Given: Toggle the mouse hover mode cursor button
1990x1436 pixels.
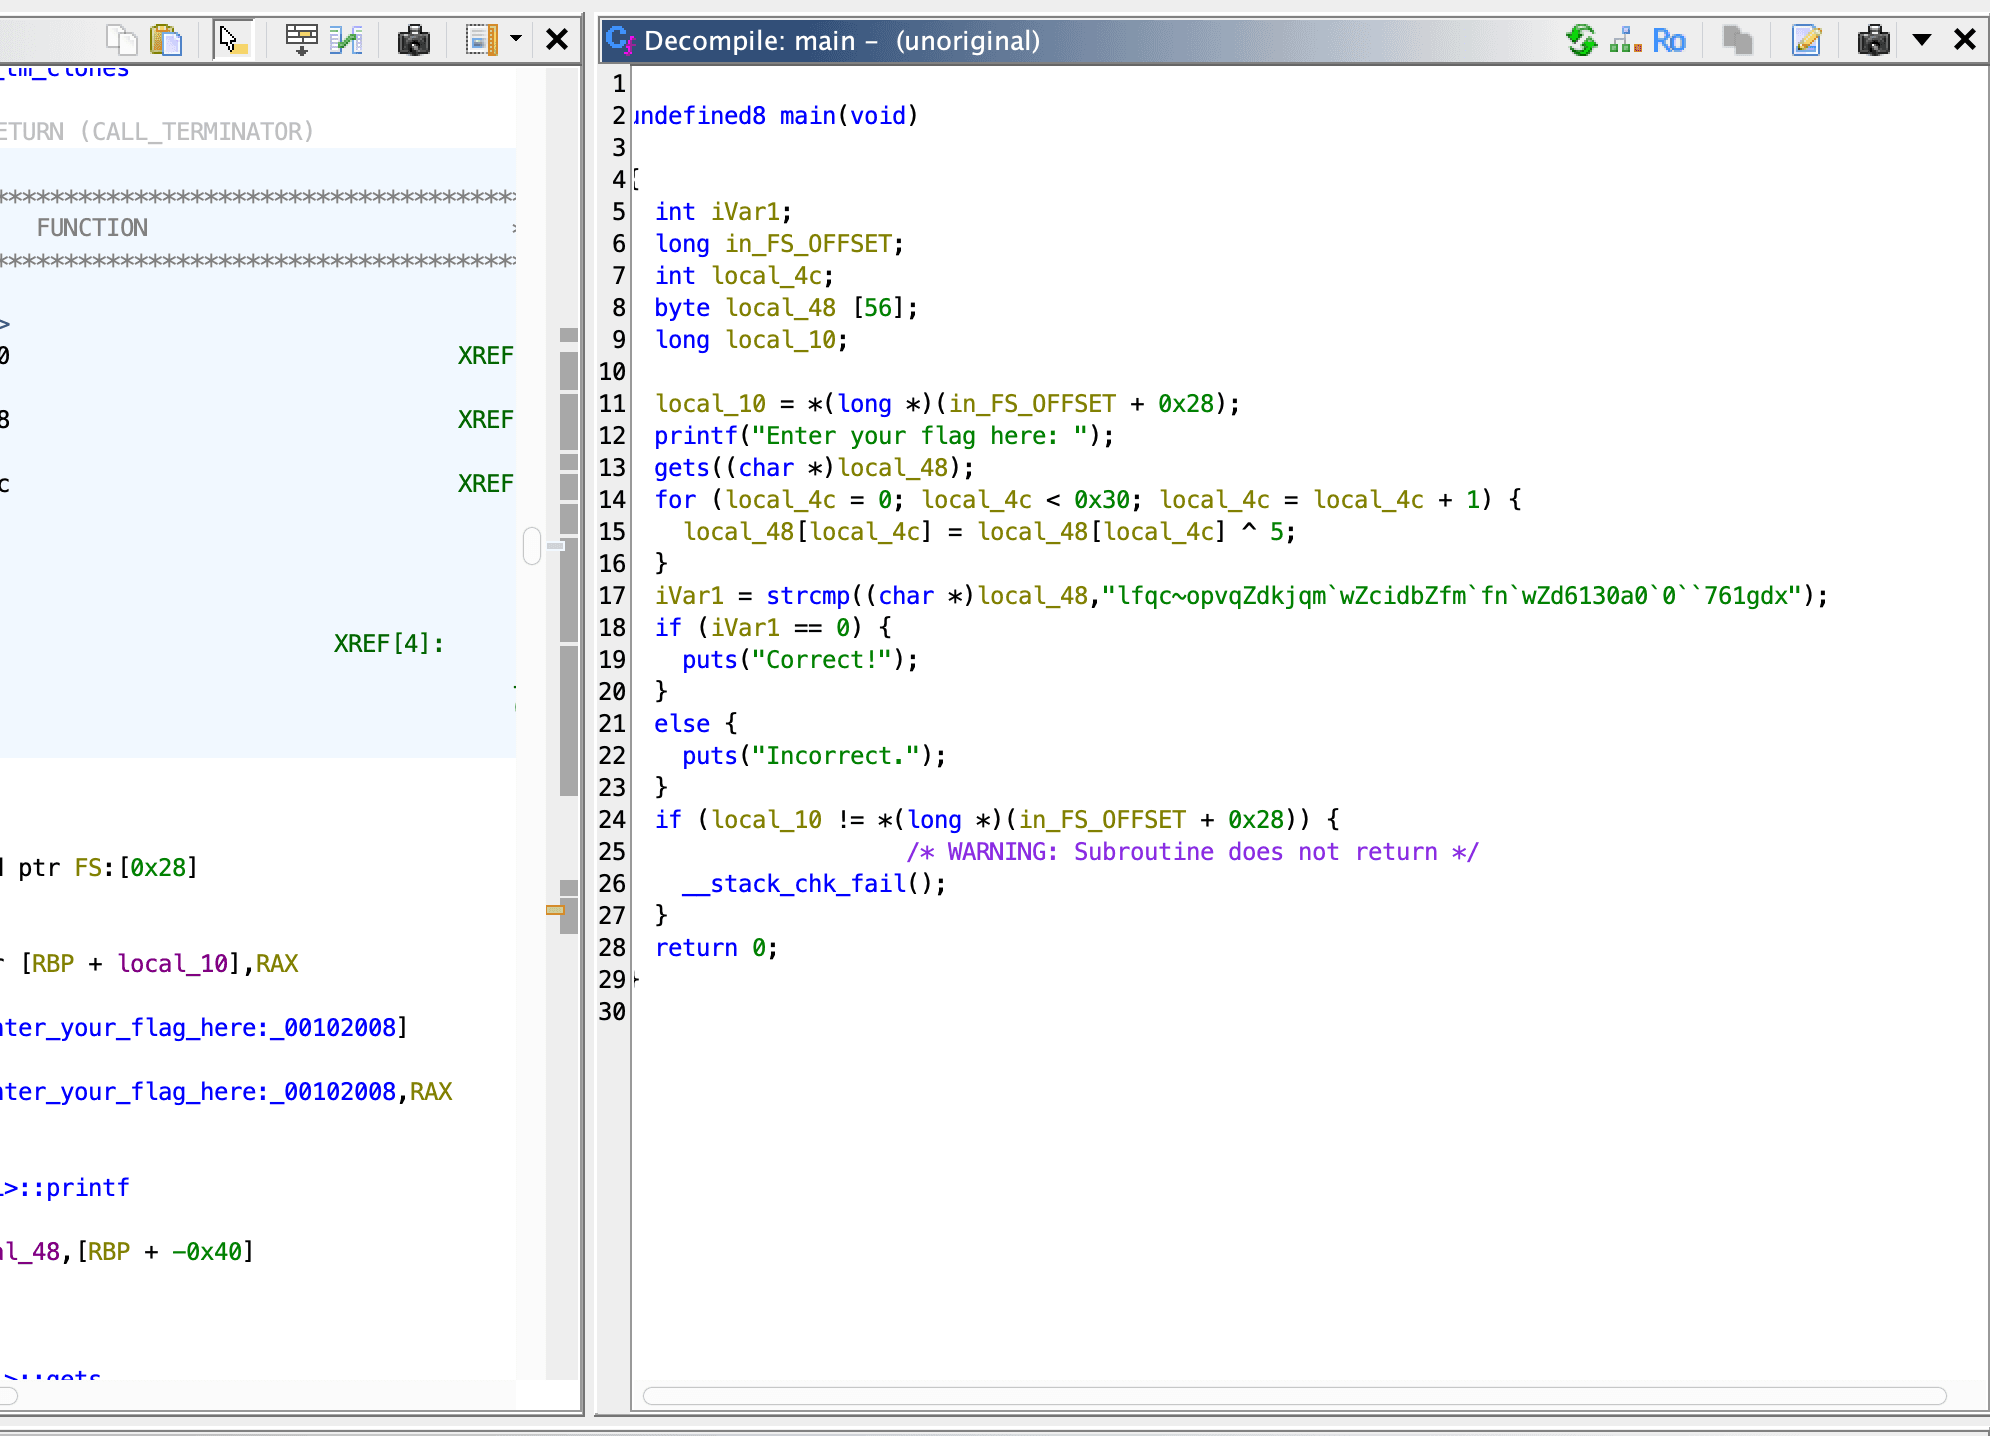Looking at the screenshot, I should click(x=233, y=40).
